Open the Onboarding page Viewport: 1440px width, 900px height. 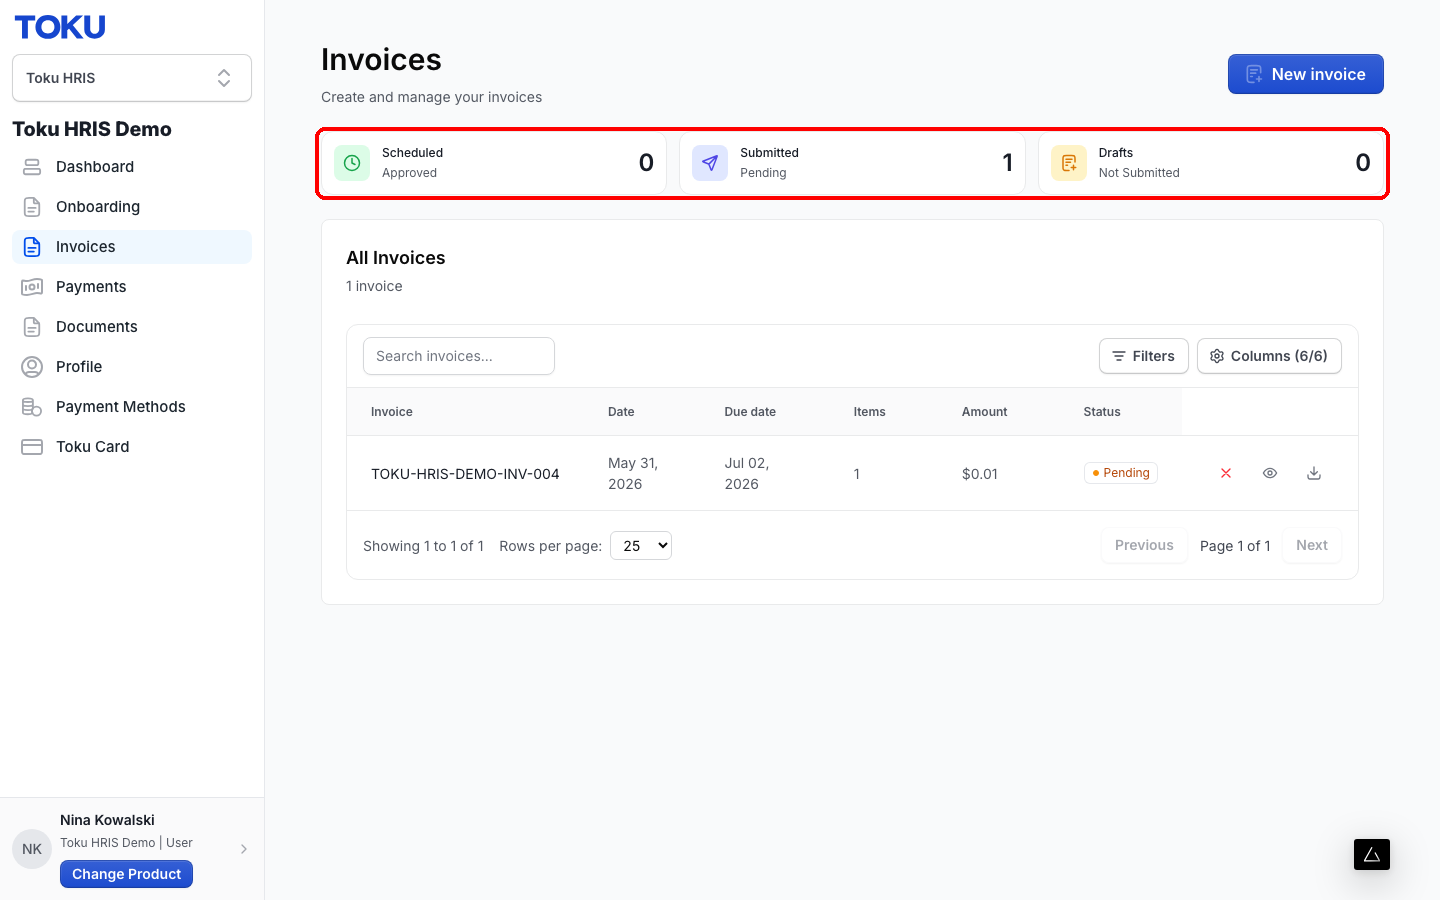pyautogui.click(x=132, y=207)
